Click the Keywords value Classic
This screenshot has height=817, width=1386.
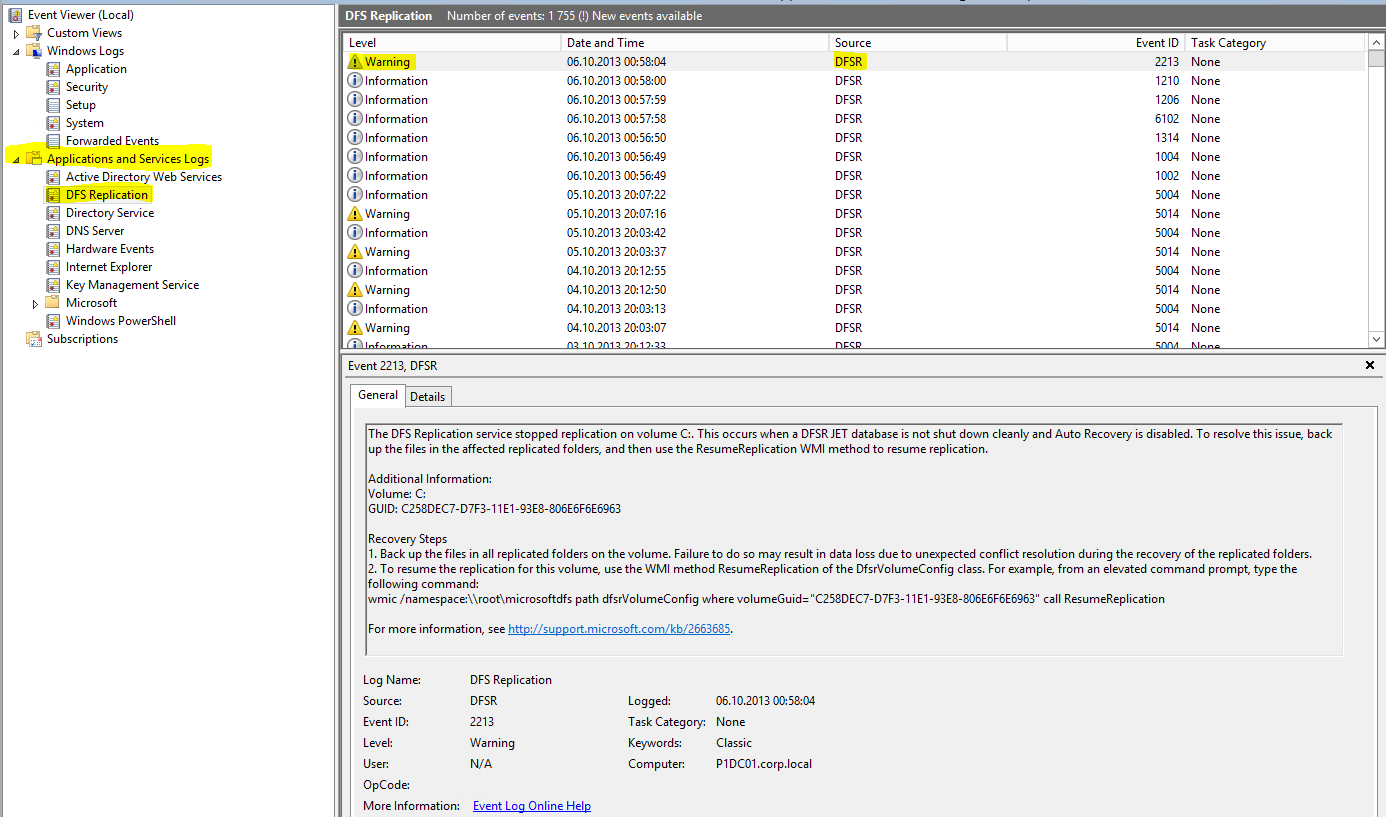[x=734, y=743]
